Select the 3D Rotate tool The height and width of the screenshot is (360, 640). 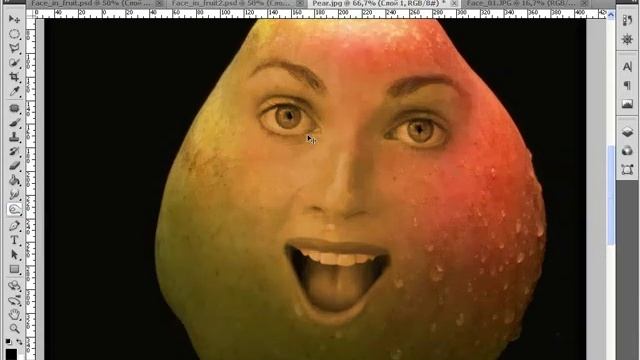[14, 285]
